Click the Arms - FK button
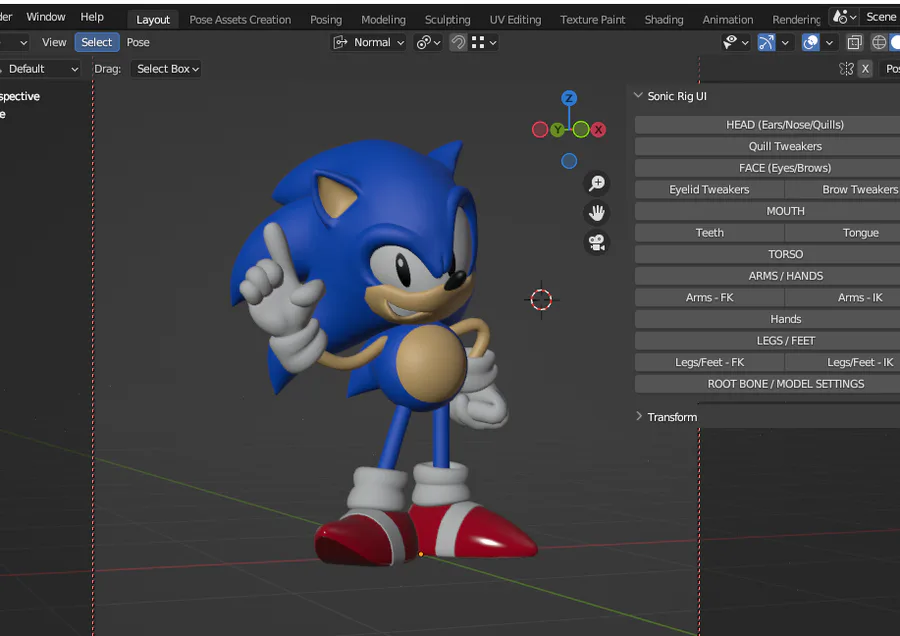 (709, 297)
